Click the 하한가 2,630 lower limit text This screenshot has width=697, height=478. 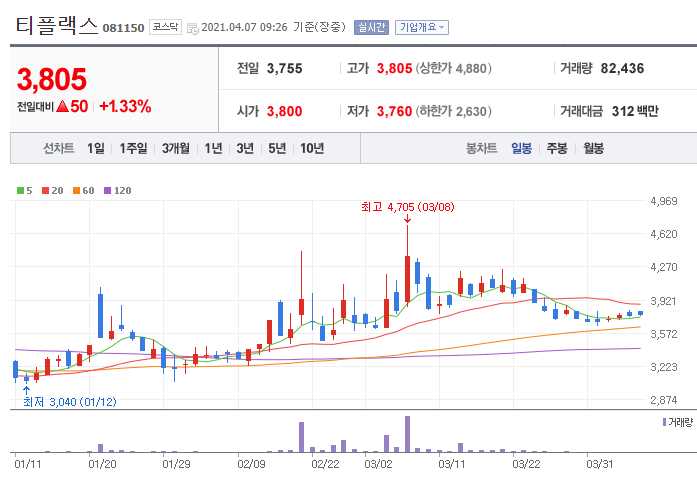(453, 111)
